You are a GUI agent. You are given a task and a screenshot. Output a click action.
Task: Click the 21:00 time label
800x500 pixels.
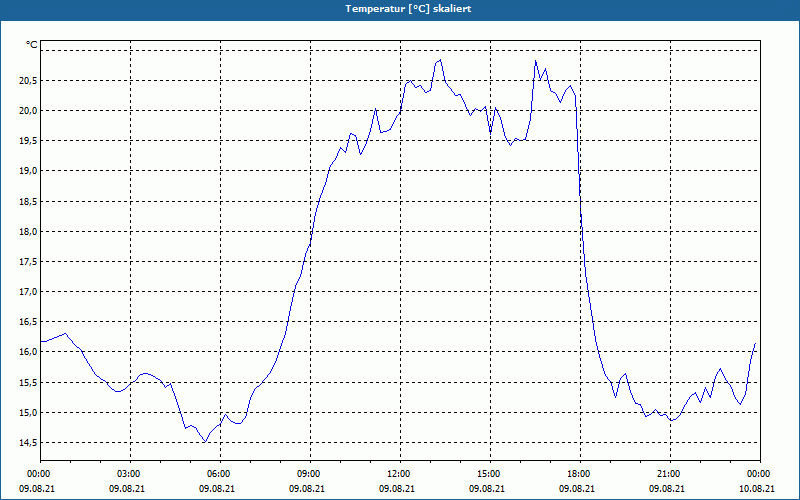click(x=667, y=474)
